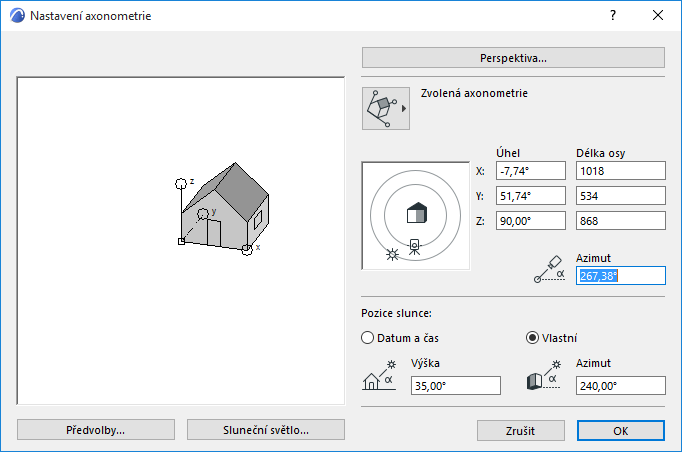This screenshot has height=452, width=682.
Task: Click the Úhel column label
Action: click(x=508, y=153)
